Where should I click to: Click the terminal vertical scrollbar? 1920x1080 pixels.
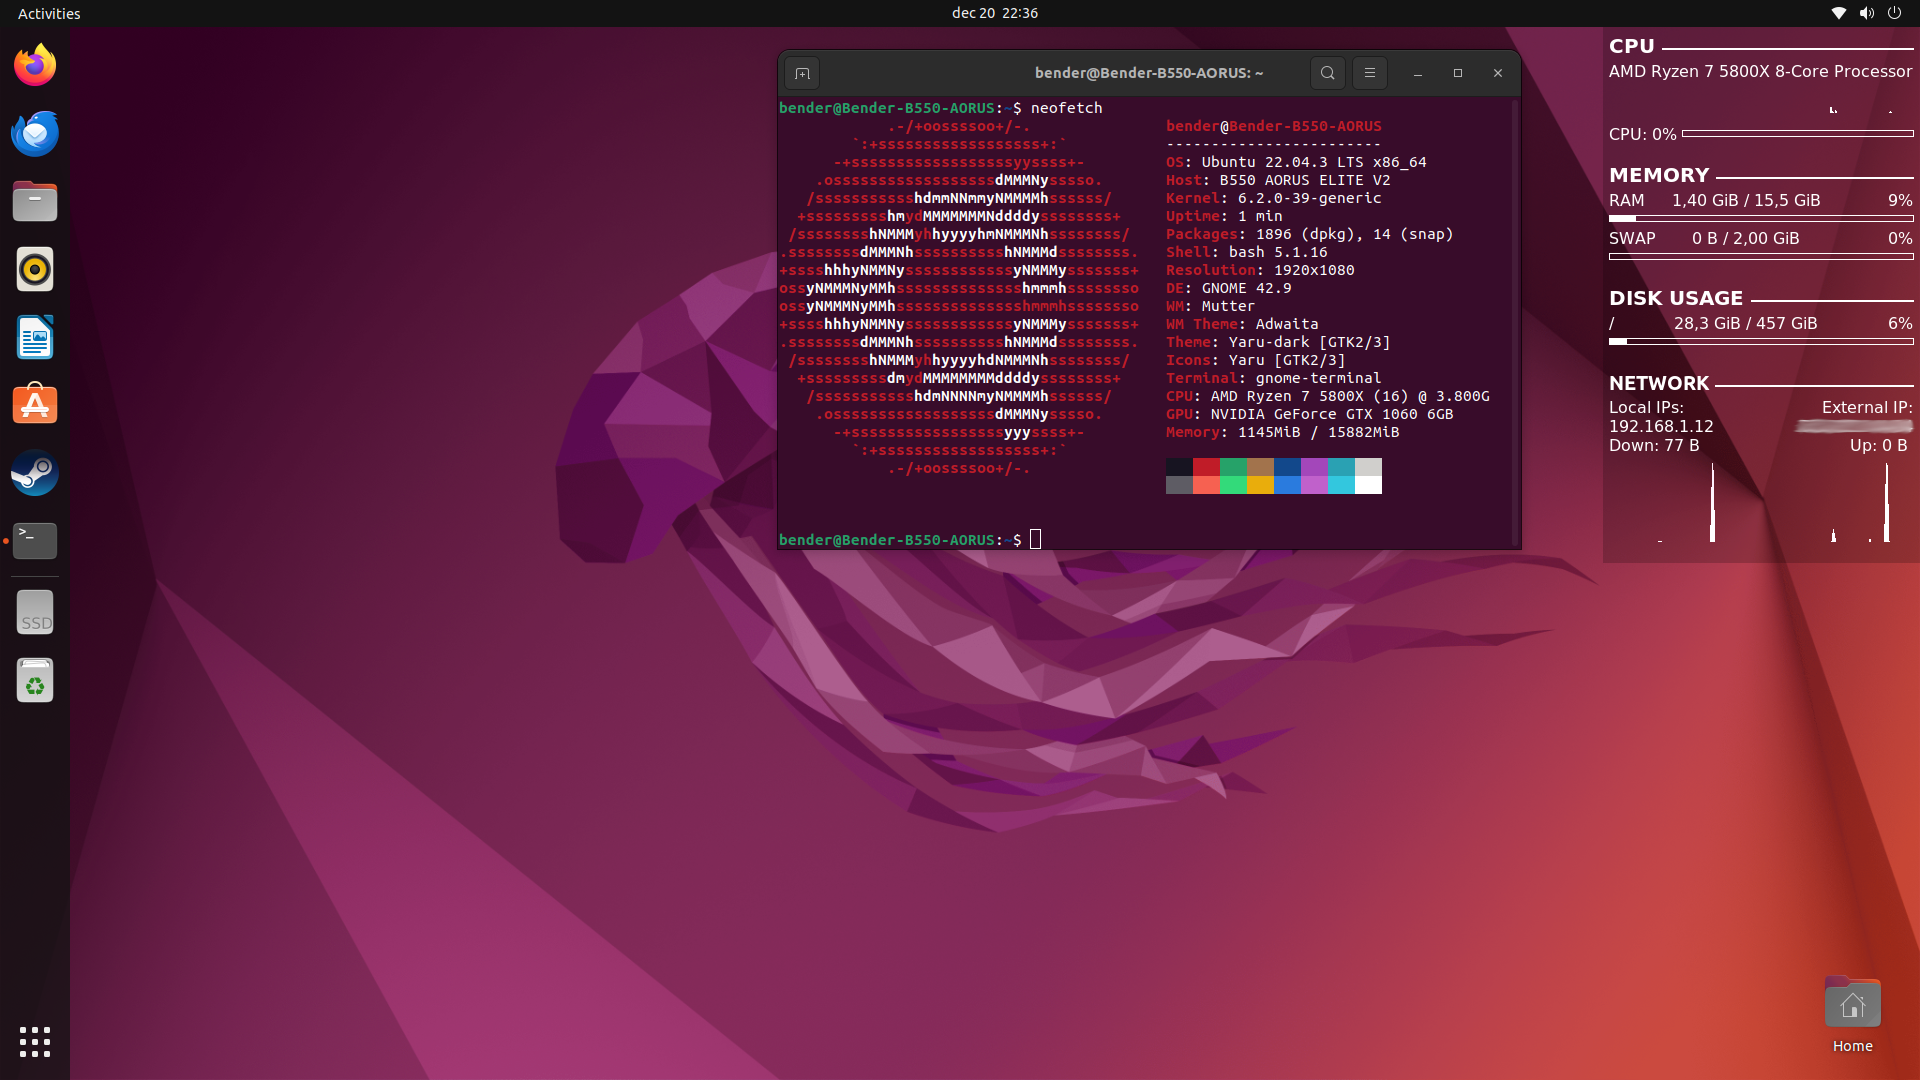tap(1516, 322)
